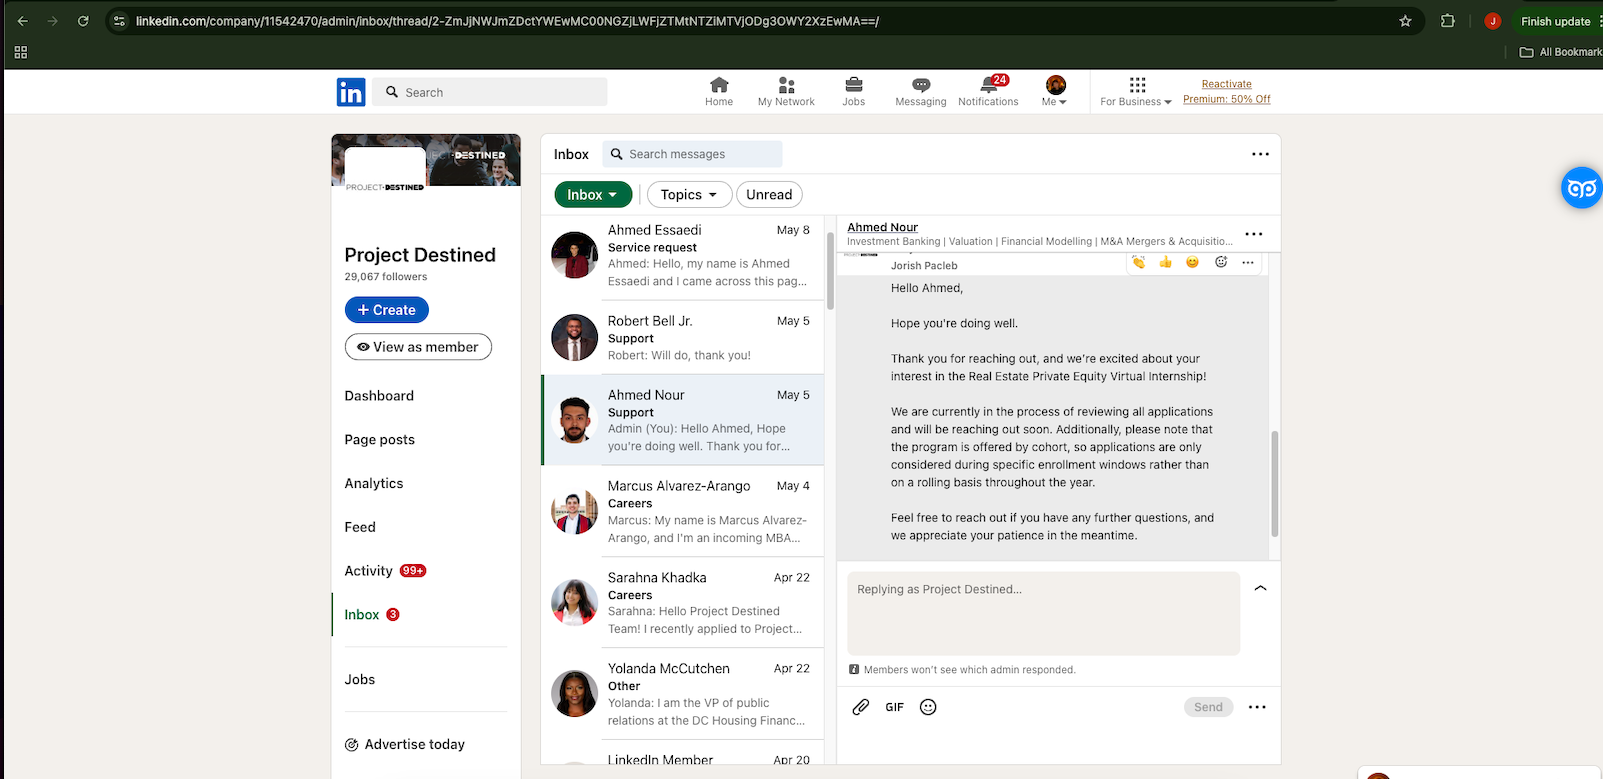Open Reactivate Premium 50% Off link
1603x779 pixels.
click(x=1227, y=92)
